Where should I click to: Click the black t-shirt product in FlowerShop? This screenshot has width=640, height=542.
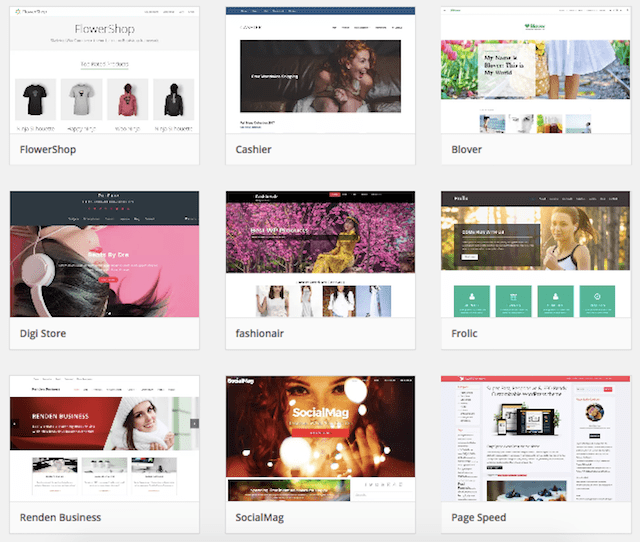[x=36, y=98]
